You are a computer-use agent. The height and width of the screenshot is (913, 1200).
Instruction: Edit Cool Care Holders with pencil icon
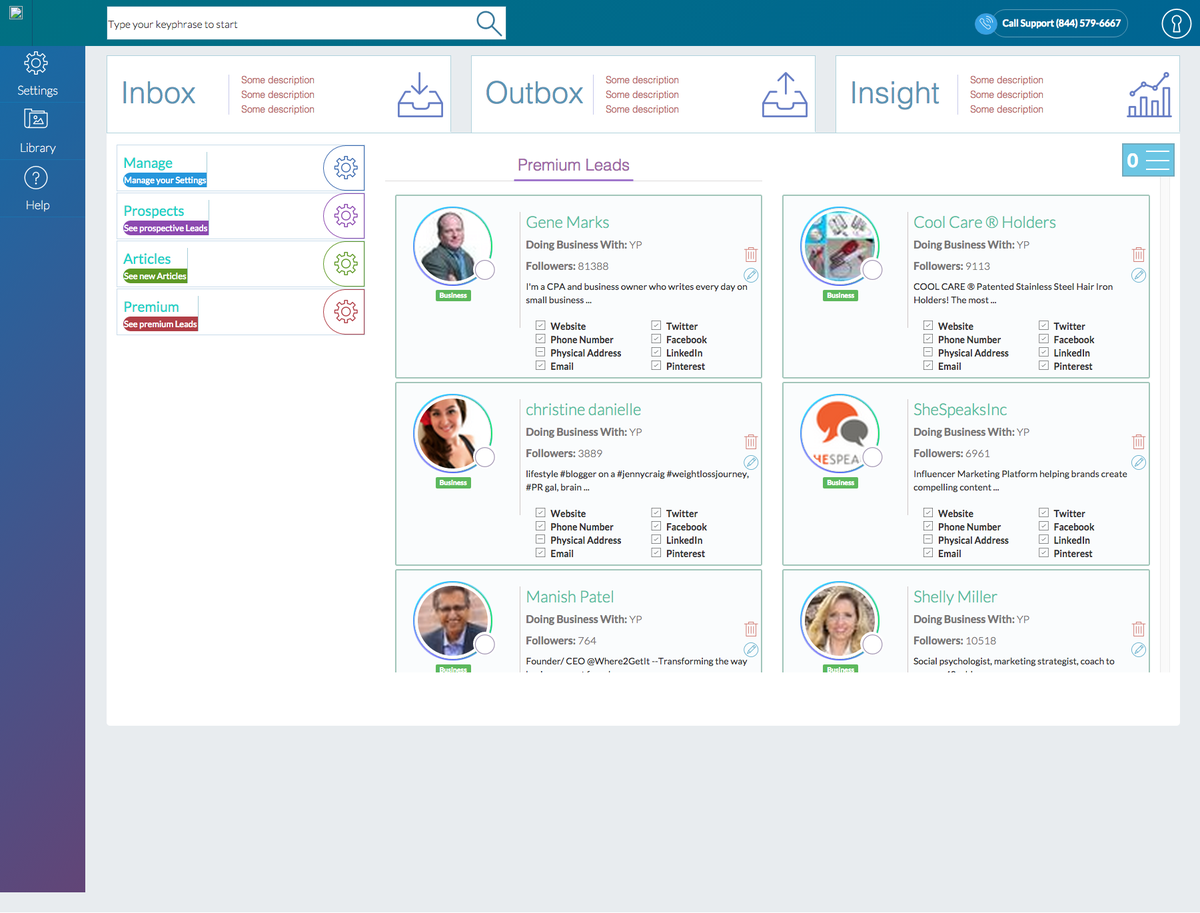(x=1138, y=275)
